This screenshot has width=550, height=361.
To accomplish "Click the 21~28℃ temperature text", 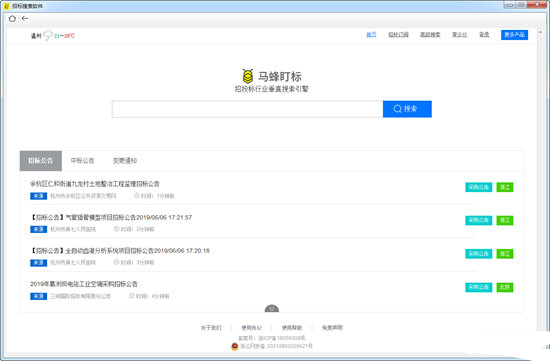I will 64,35.
